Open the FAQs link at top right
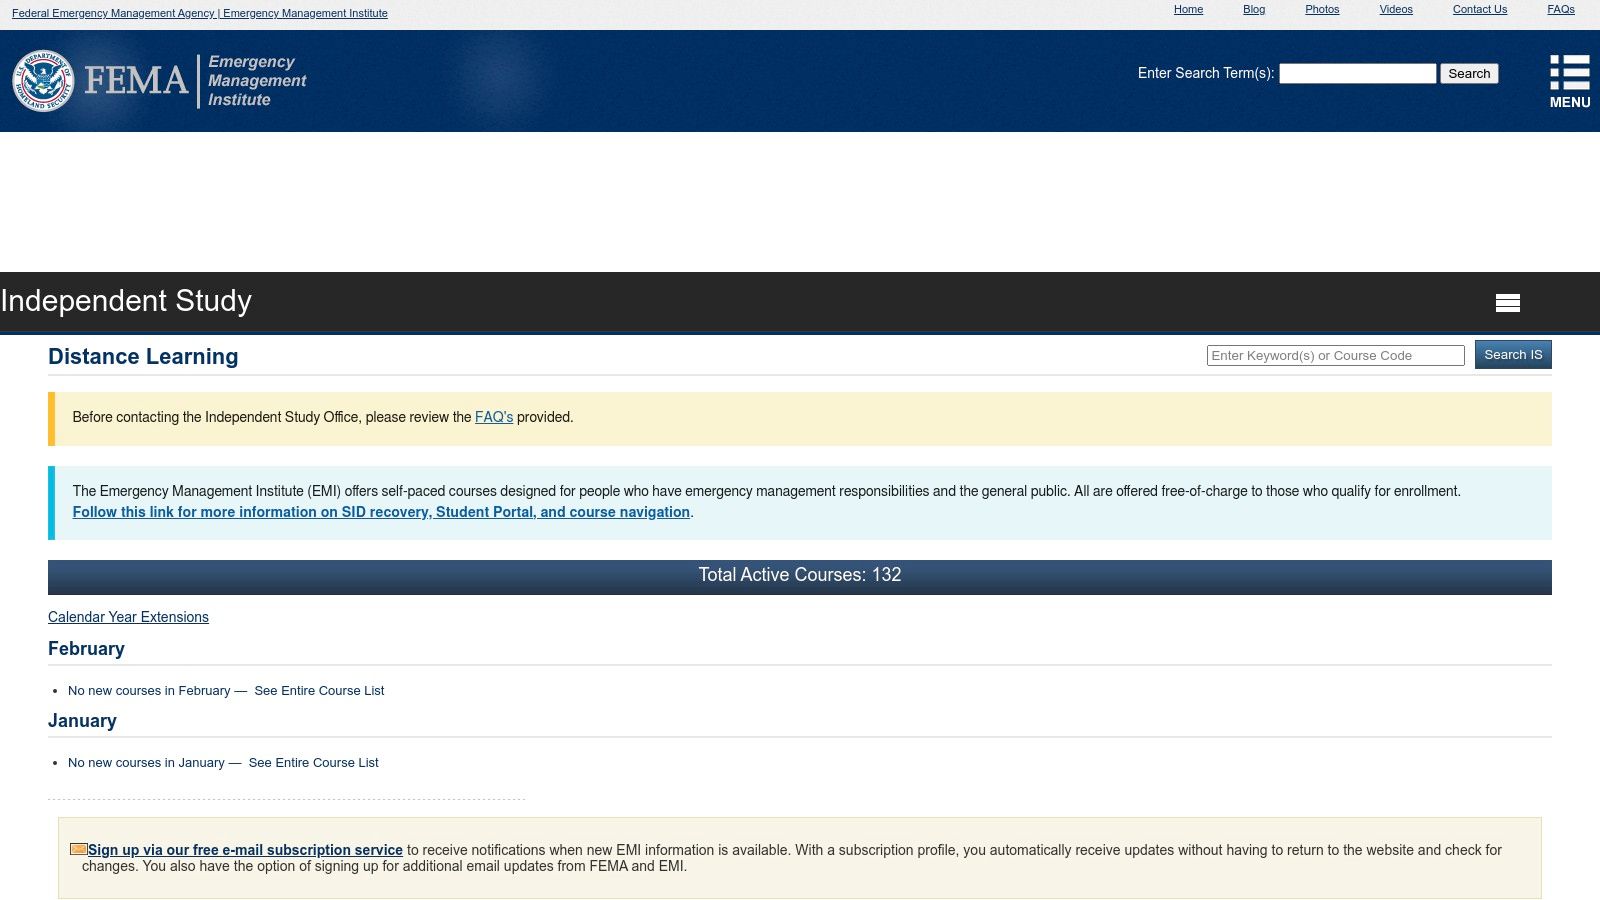Screen dimensions: 1600x900 click(x=1560, y=9)
